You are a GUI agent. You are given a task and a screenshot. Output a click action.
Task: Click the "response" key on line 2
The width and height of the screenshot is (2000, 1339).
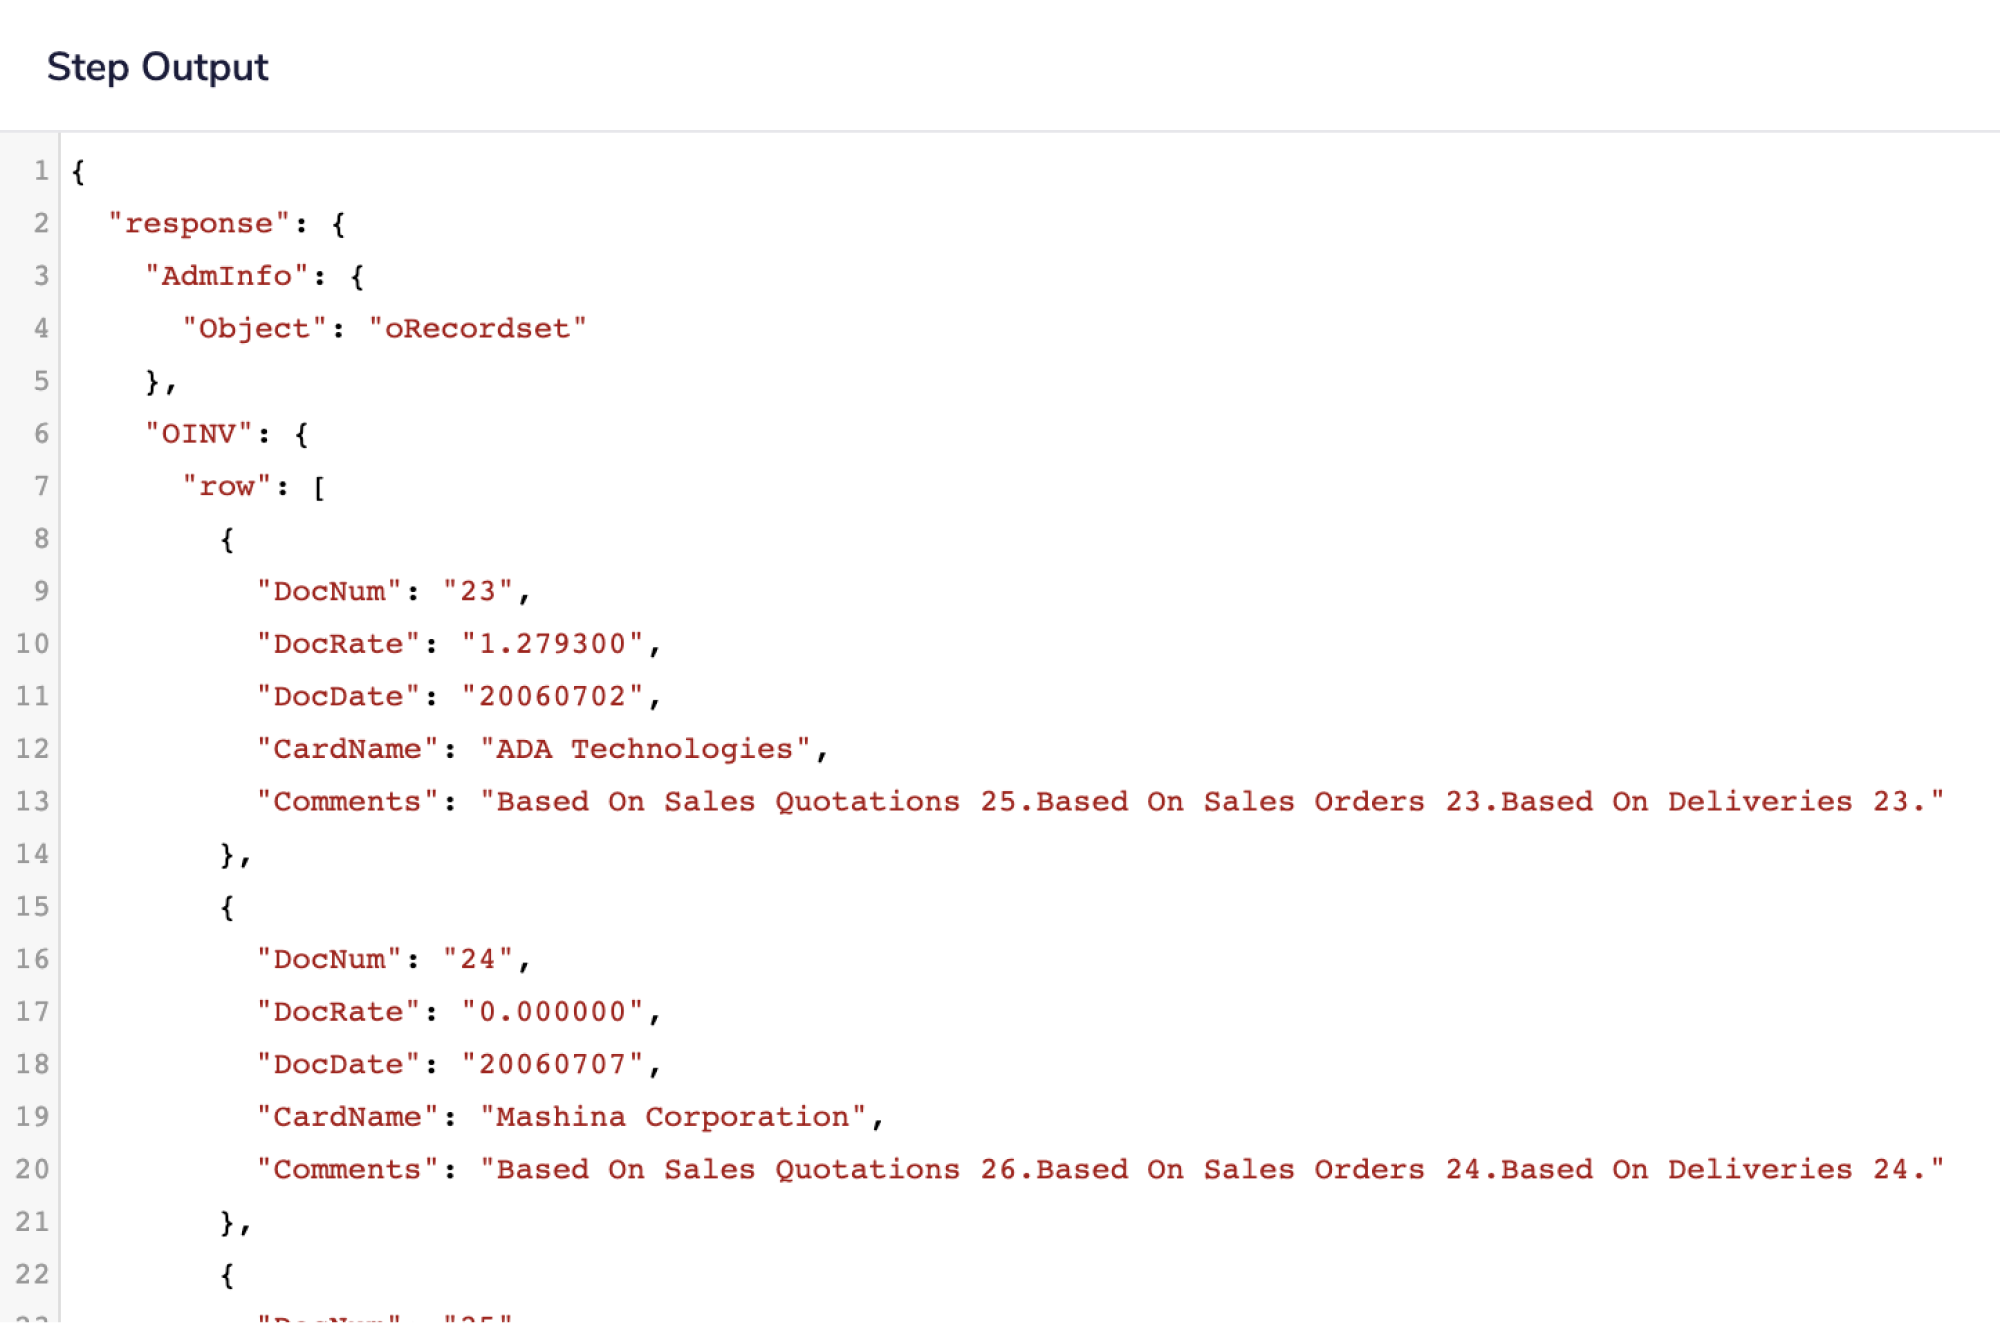198,223
